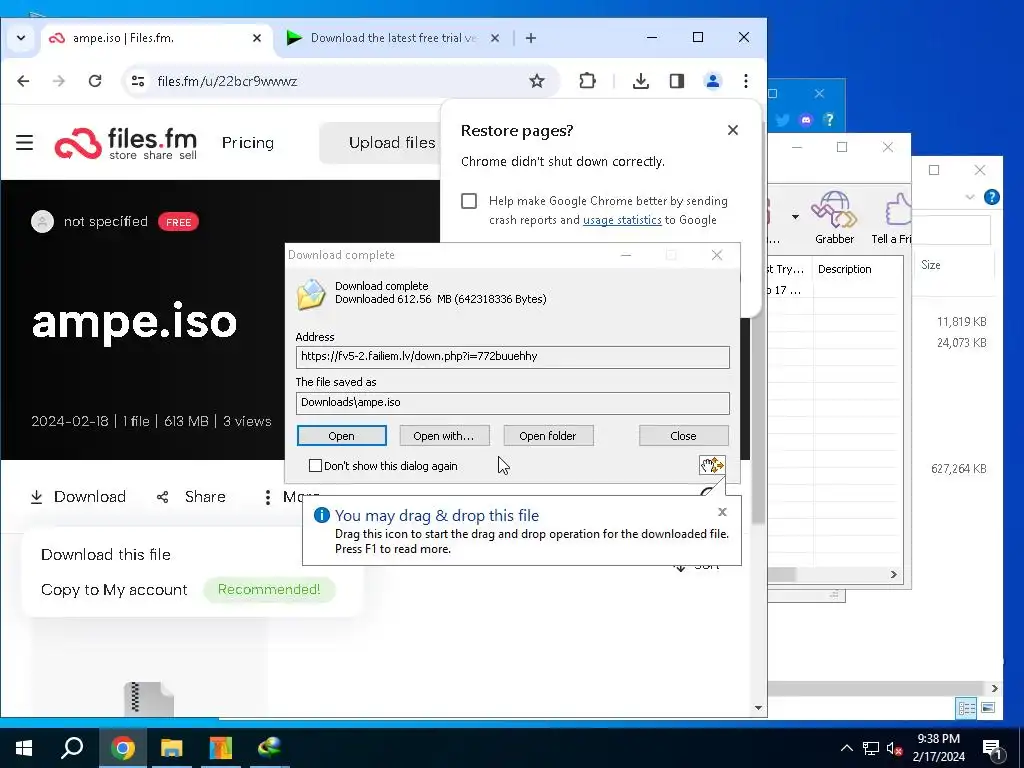Click the Chrome page scroll down arrow
This screenshot has width=1024, height=768.
pyautogui.click(x=758, y=708)
